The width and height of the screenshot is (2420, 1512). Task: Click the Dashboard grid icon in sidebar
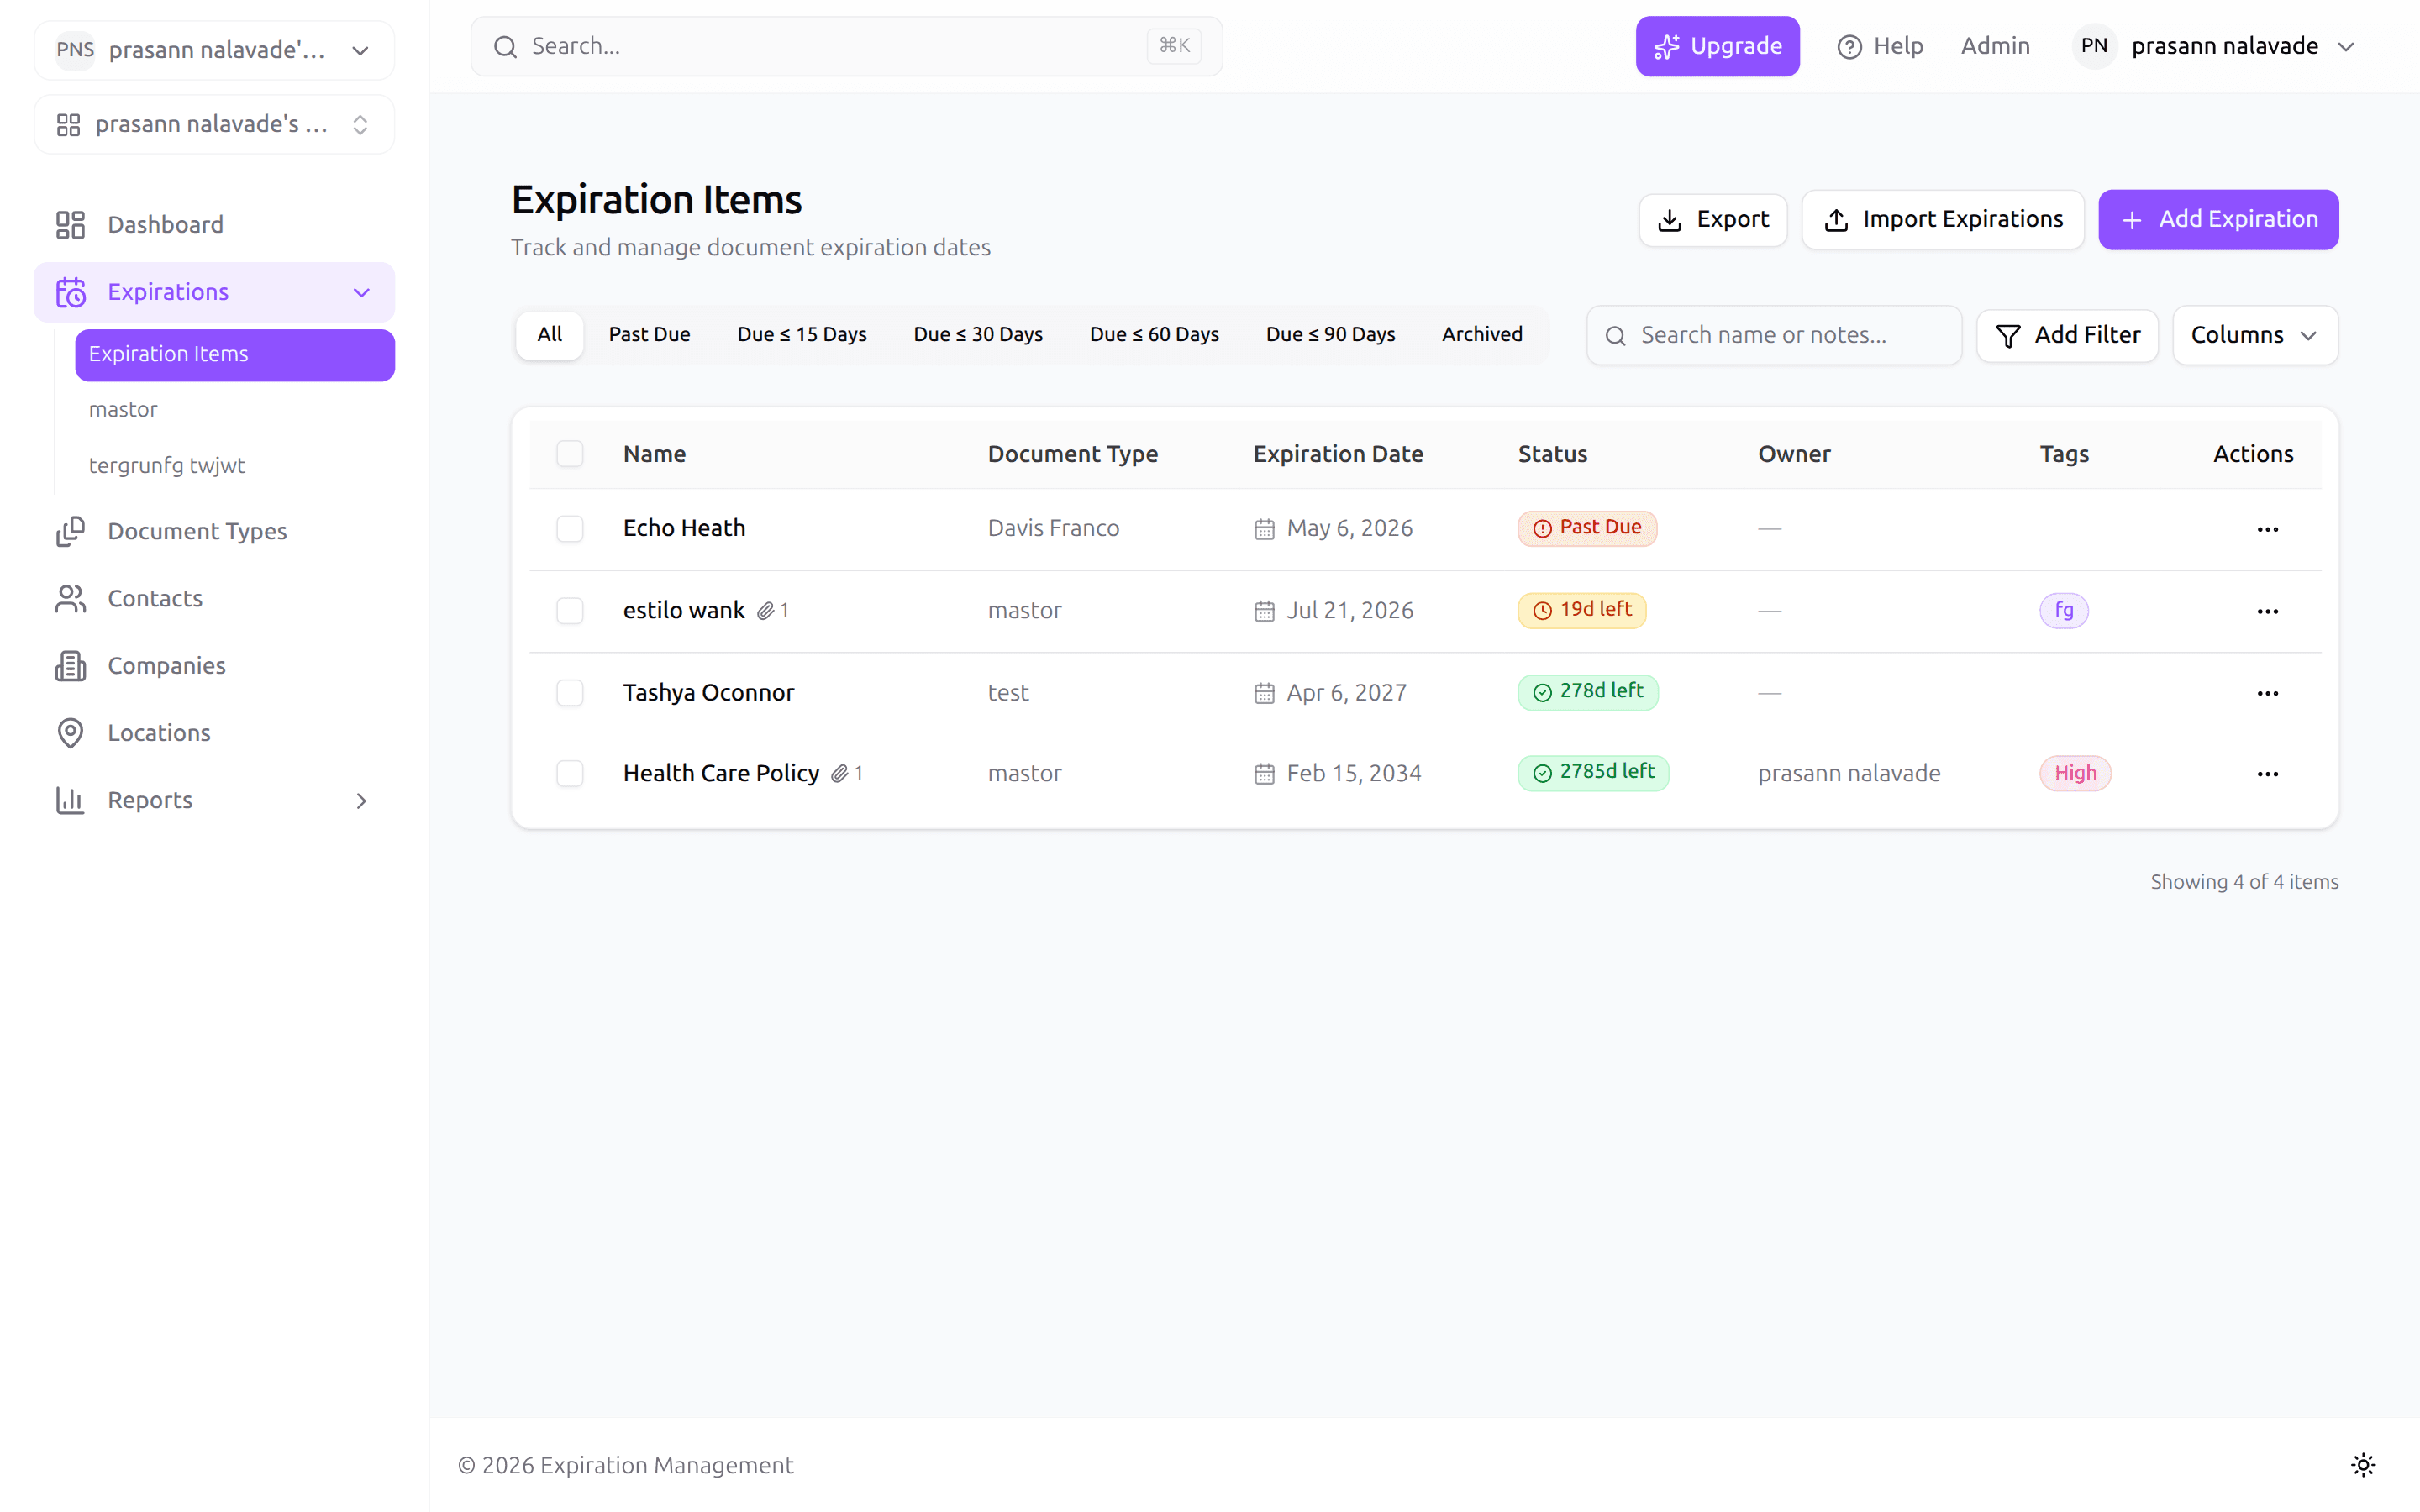(70, 225)
